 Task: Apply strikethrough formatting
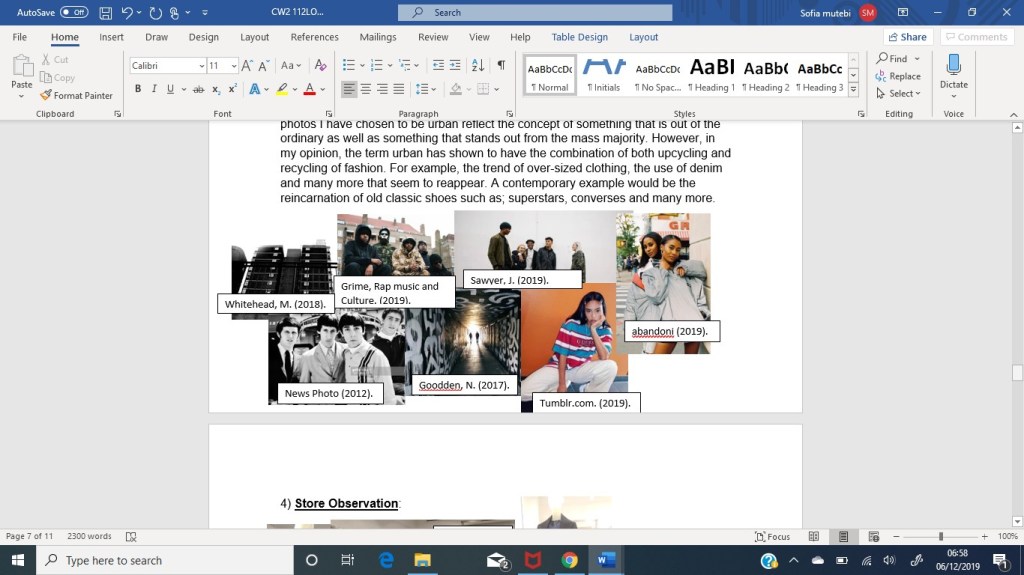199,89
